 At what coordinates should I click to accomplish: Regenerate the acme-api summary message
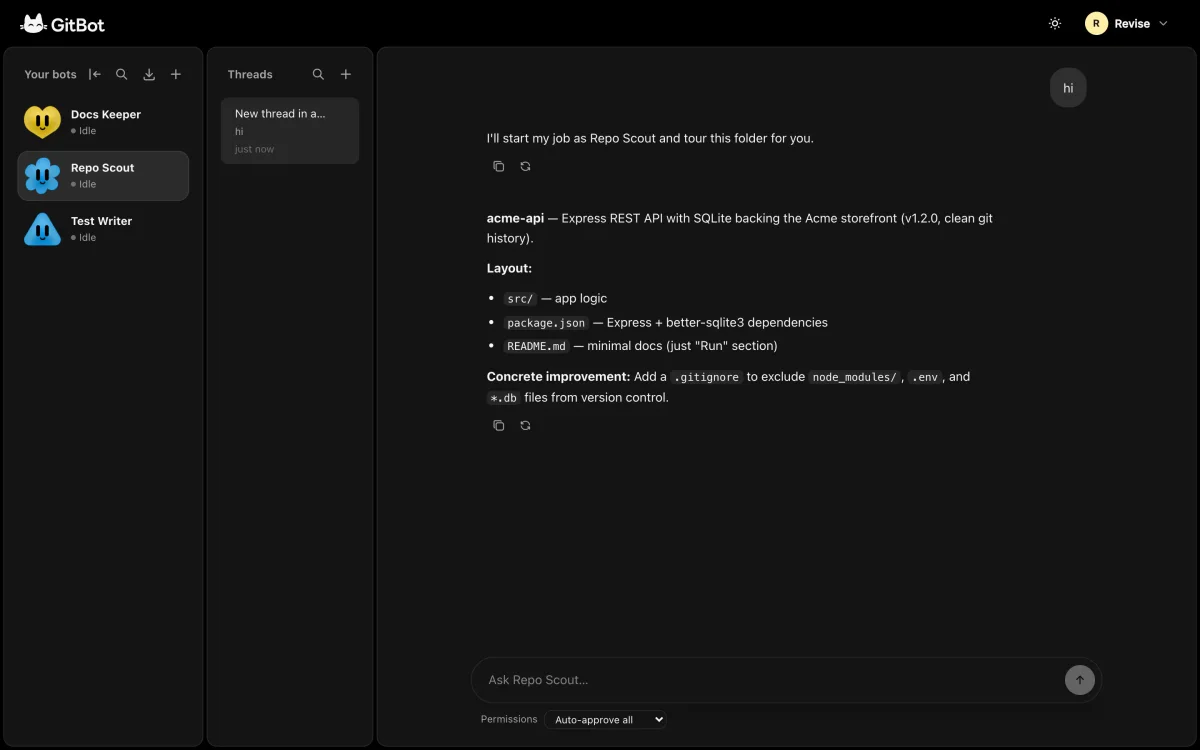click(525, 425)
